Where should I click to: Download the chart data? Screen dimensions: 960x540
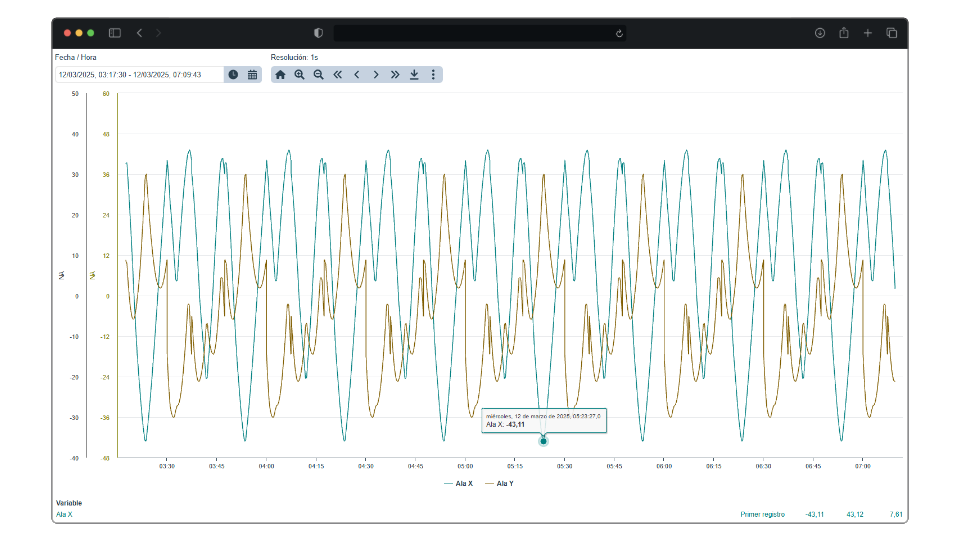414,75
